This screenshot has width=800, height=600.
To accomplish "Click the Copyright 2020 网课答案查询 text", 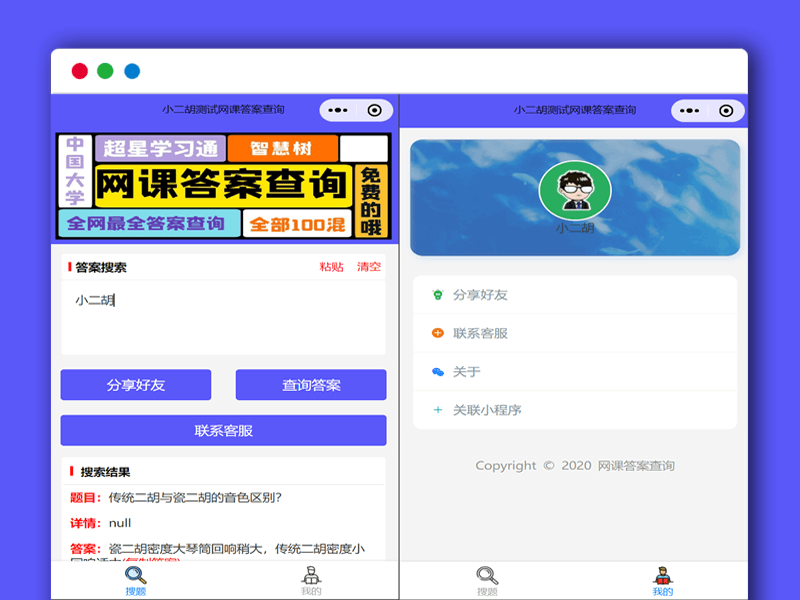I will 575,466.
